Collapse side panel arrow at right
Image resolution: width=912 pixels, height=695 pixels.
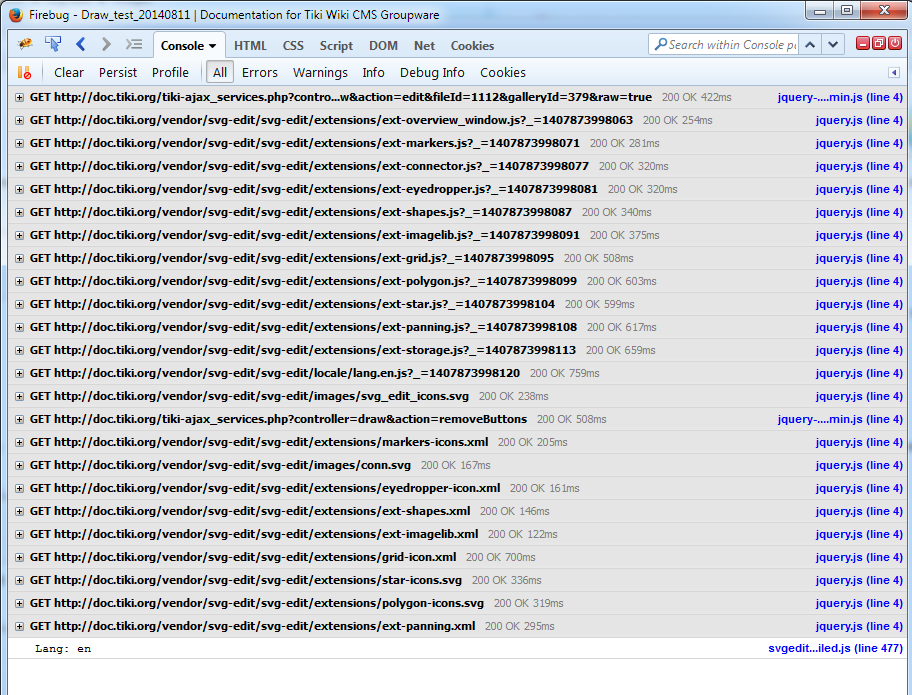894,73
